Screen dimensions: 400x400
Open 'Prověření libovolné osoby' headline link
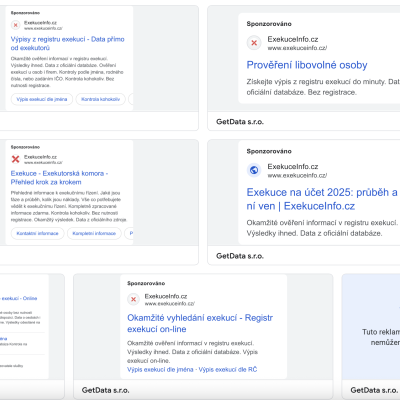307,65
